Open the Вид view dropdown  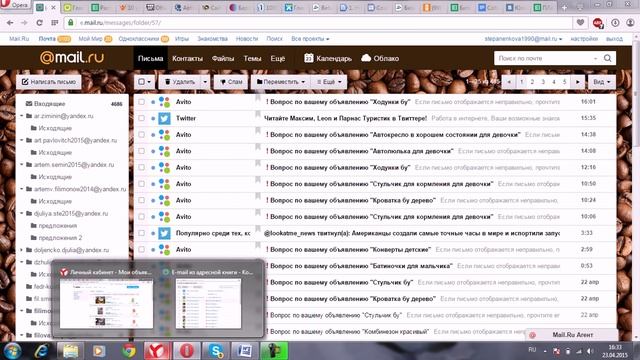click(x=602, y=82)
